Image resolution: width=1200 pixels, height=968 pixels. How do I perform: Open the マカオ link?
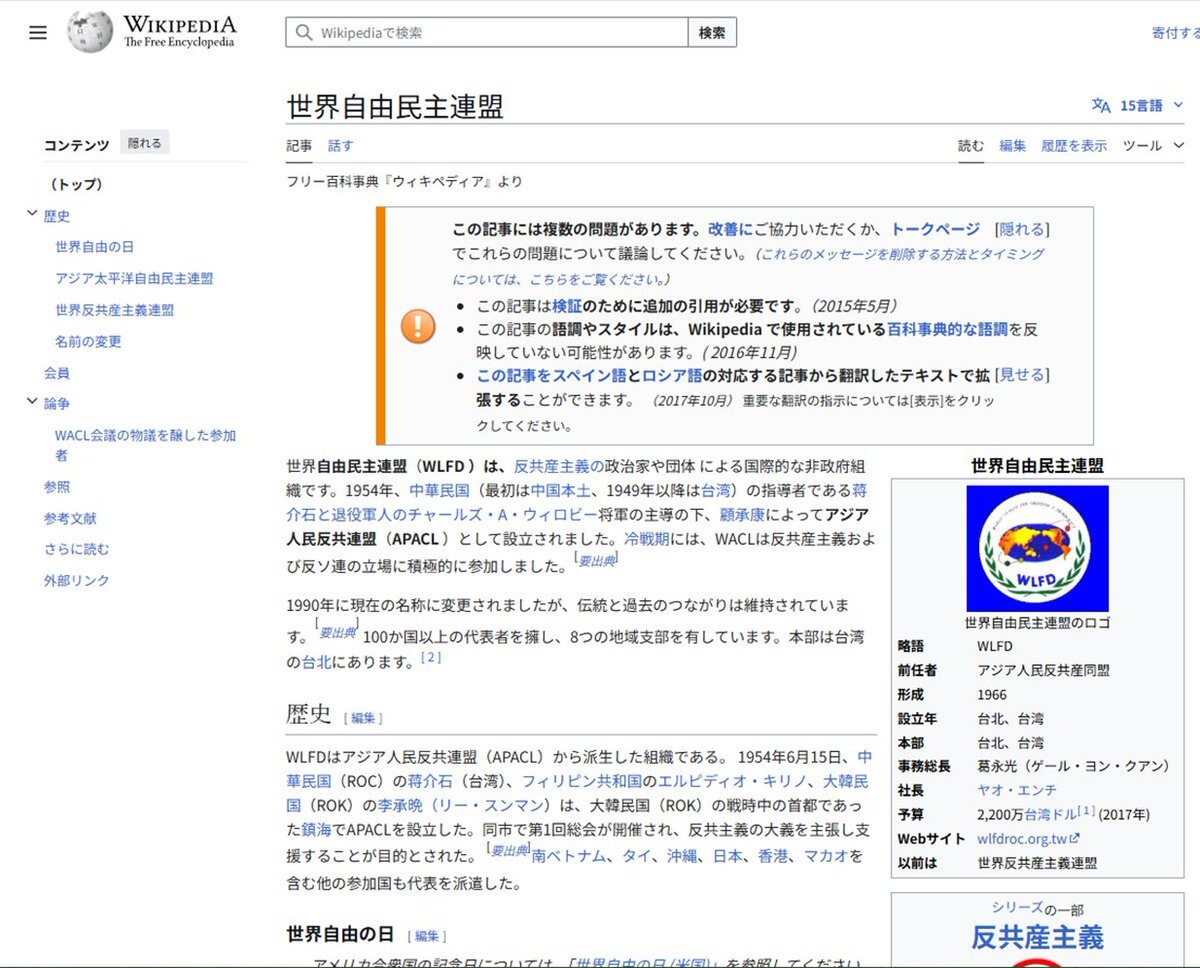tap(826, 856)
